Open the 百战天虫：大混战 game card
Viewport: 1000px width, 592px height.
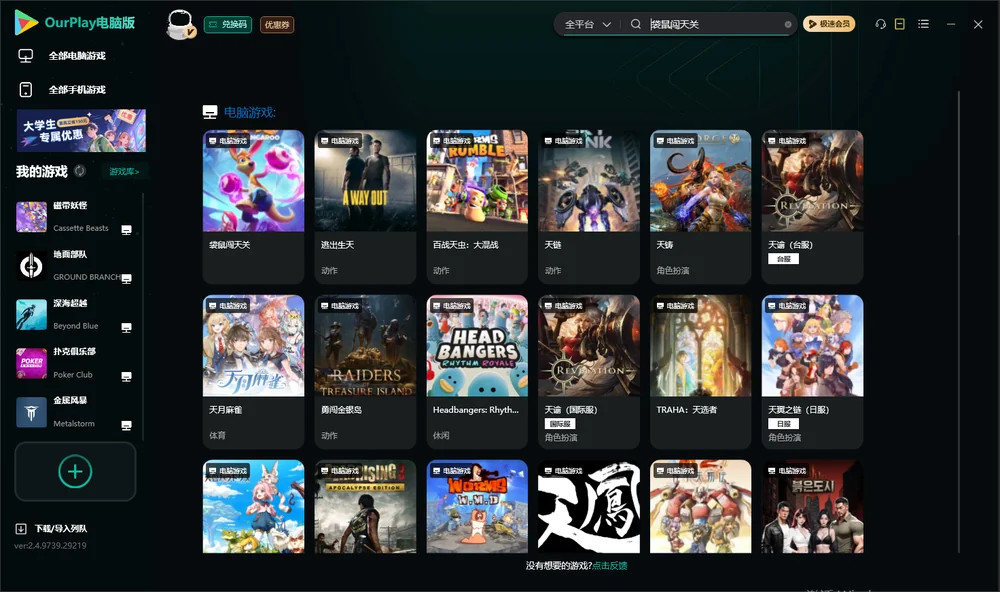pos(477,207)
